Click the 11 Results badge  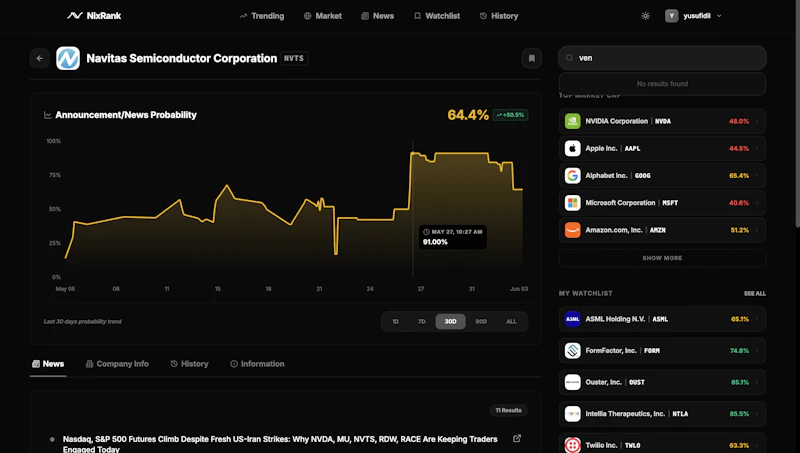click(509, 410)
